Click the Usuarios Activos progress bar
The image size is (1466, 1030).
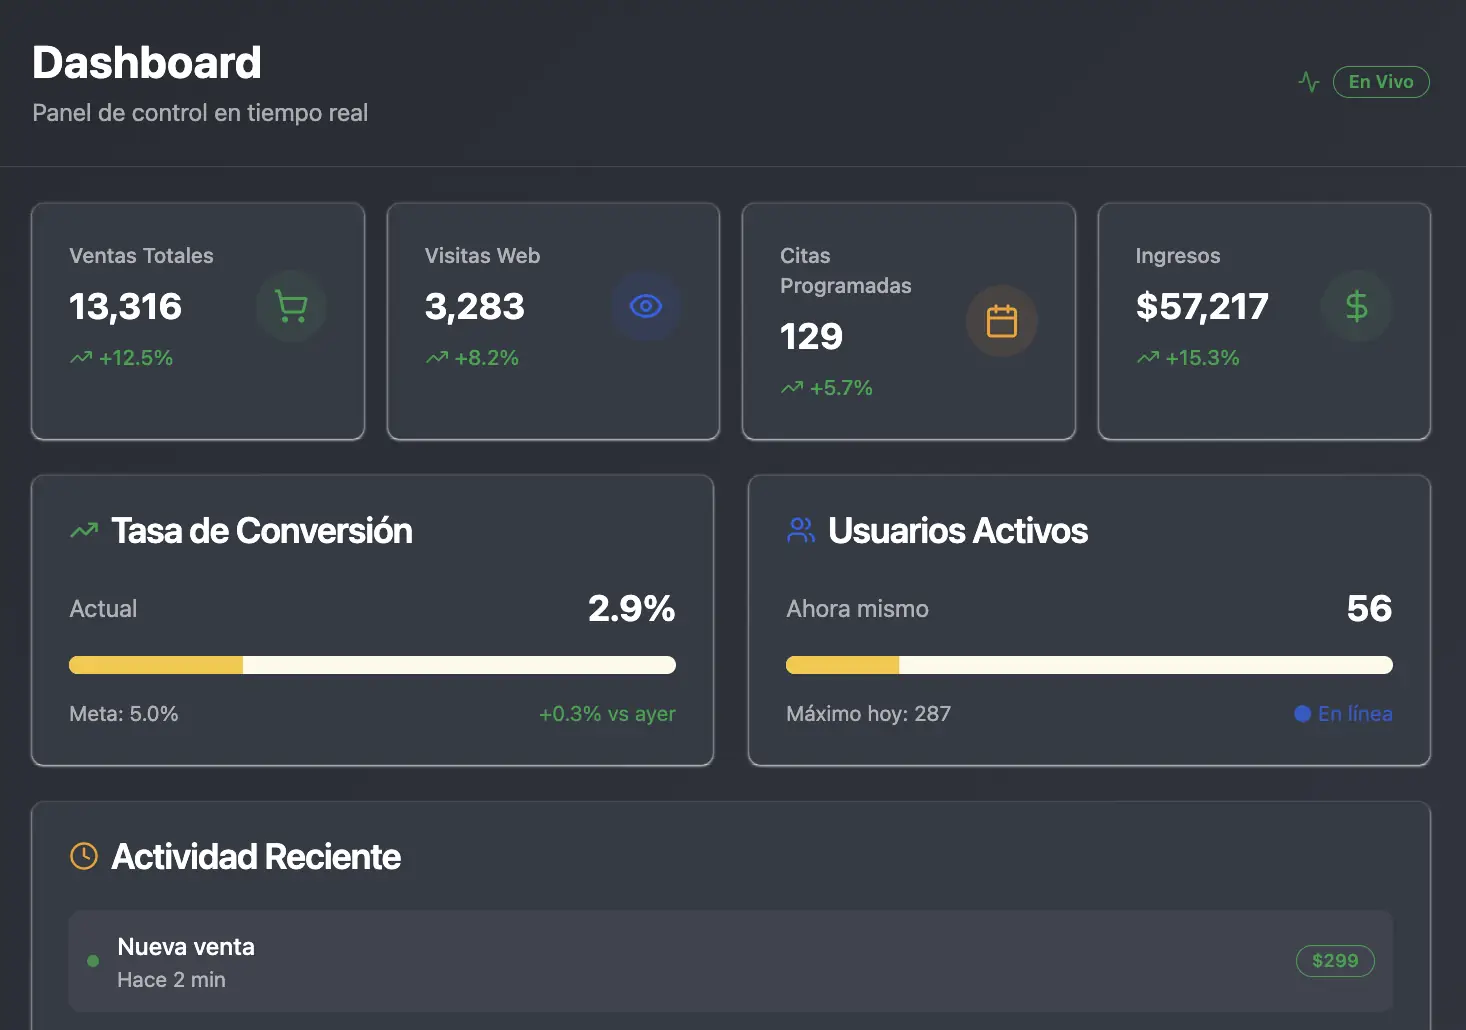[1089, 665]
